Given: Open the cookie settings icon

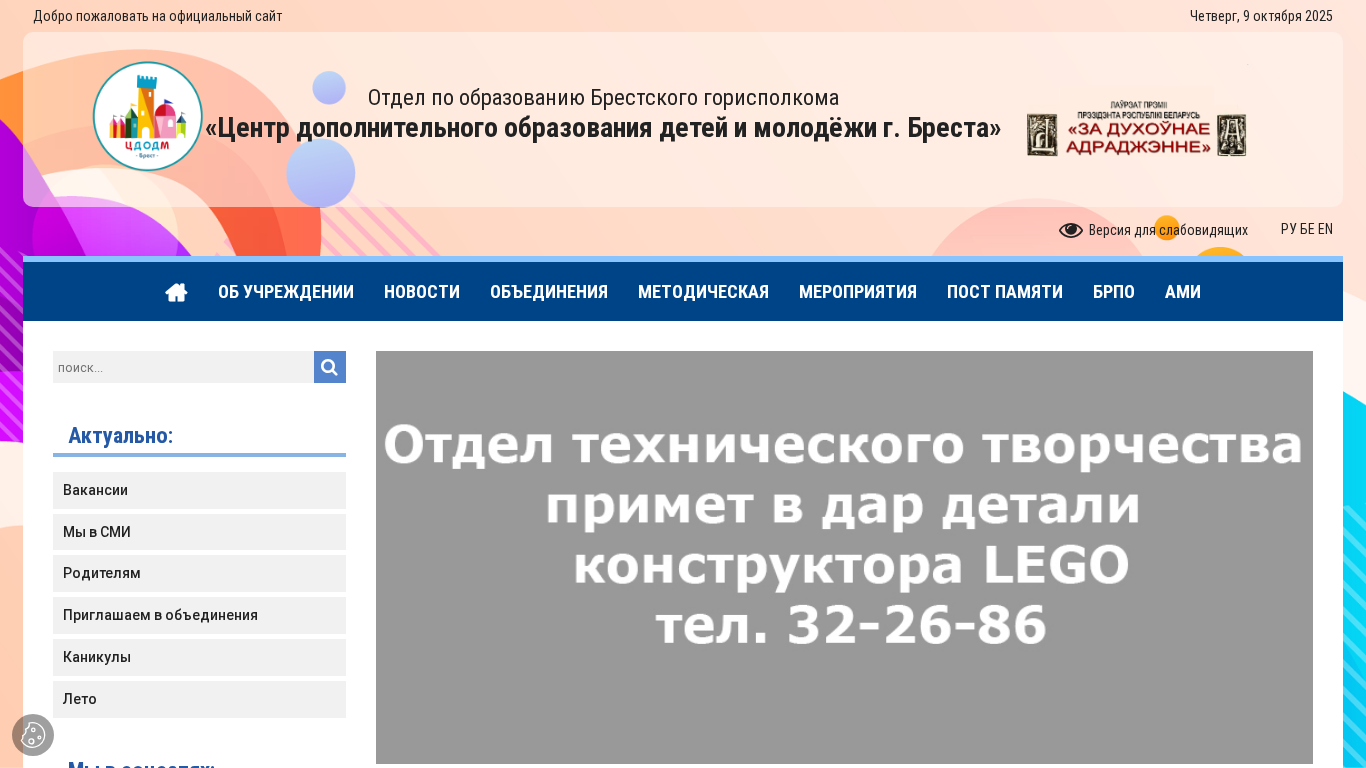Looking at the screenshot, I should [x=33, y=735].
